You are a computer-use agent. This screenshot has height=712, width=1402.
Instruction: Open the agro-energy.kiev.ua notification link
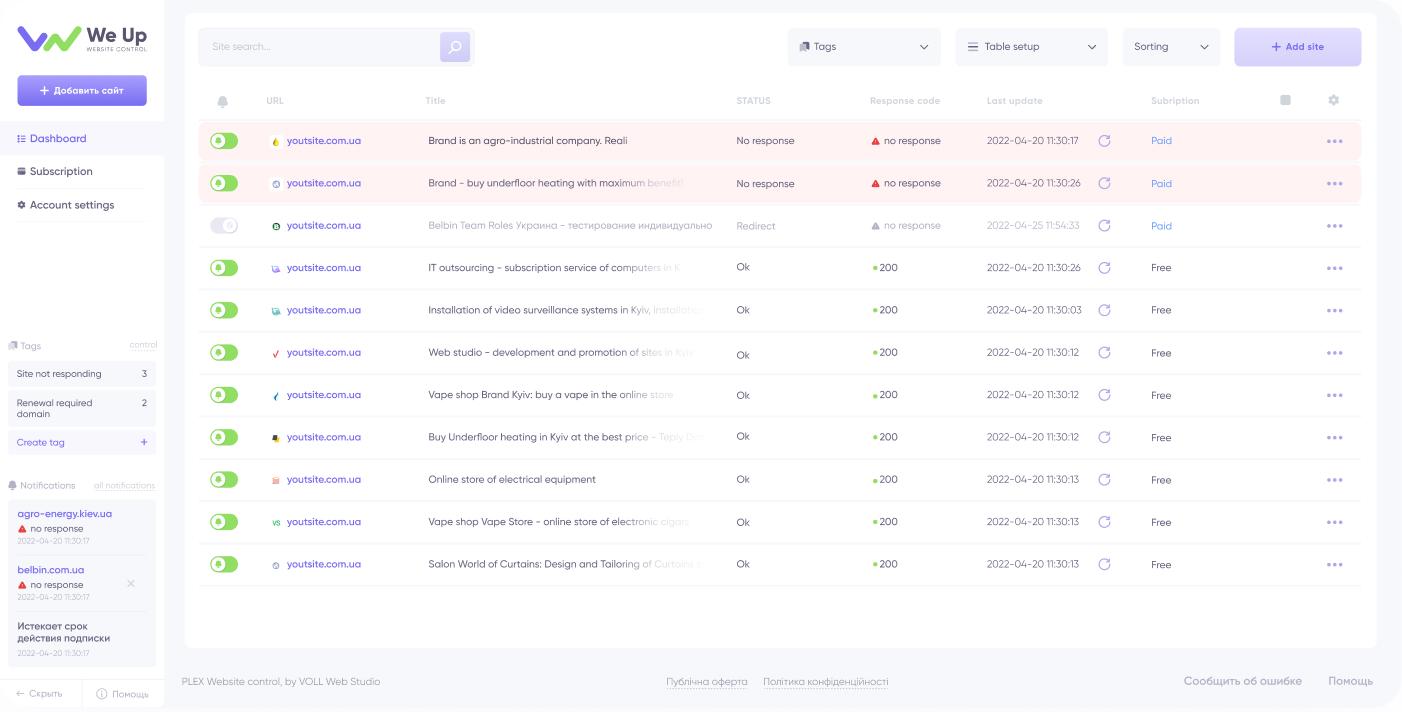tap(65, 514)
